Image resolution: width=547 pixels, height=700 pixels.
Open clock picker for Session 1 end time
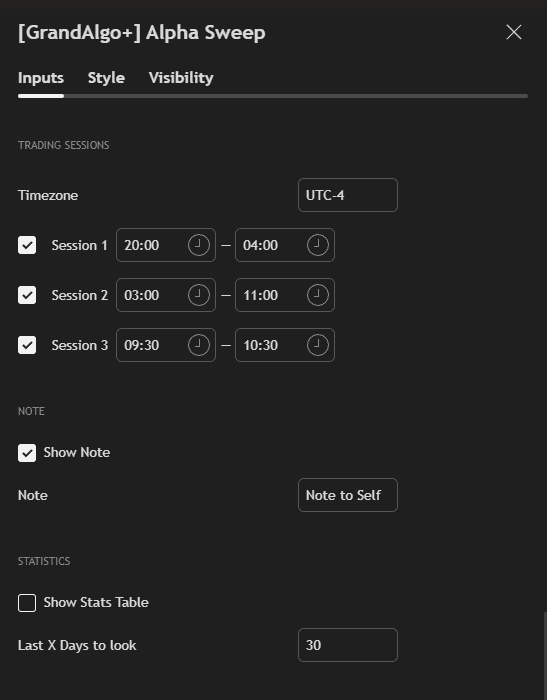coord(317,245)
